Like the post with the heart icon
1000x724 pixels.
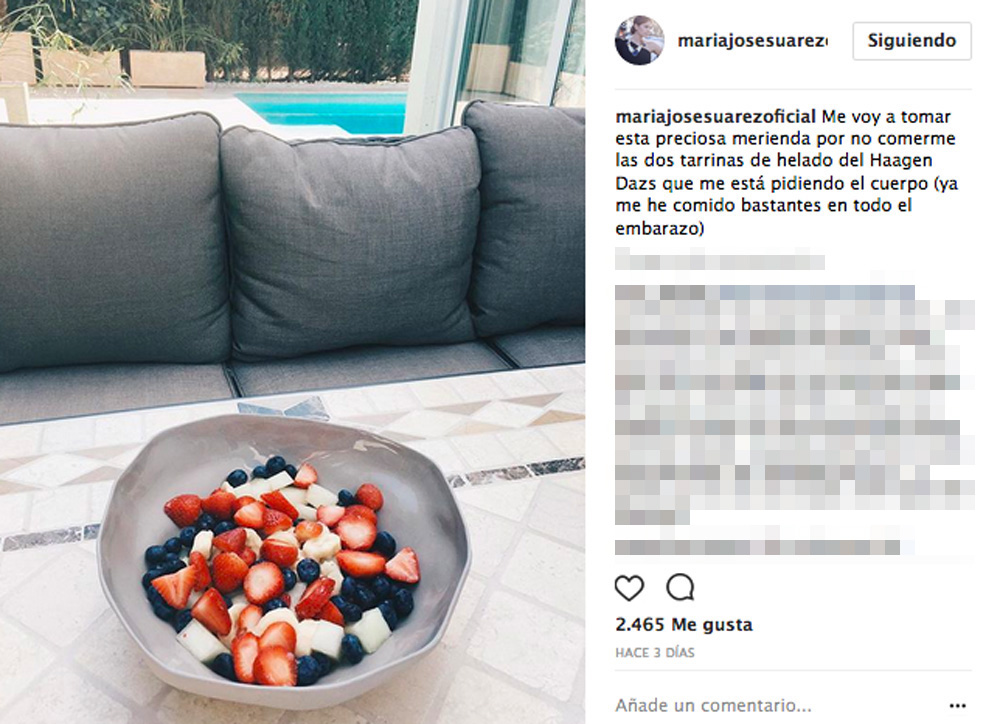pyautogui.click(x=629, y=587)
